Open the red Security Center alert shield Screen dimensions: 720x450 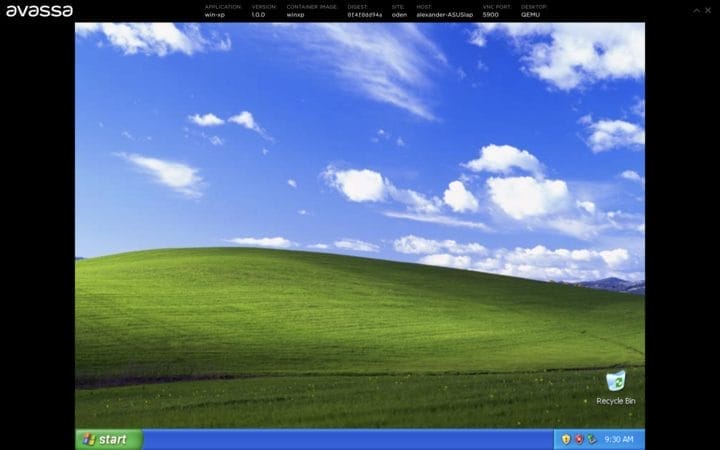pyautogui.click(x=579, y=439)
